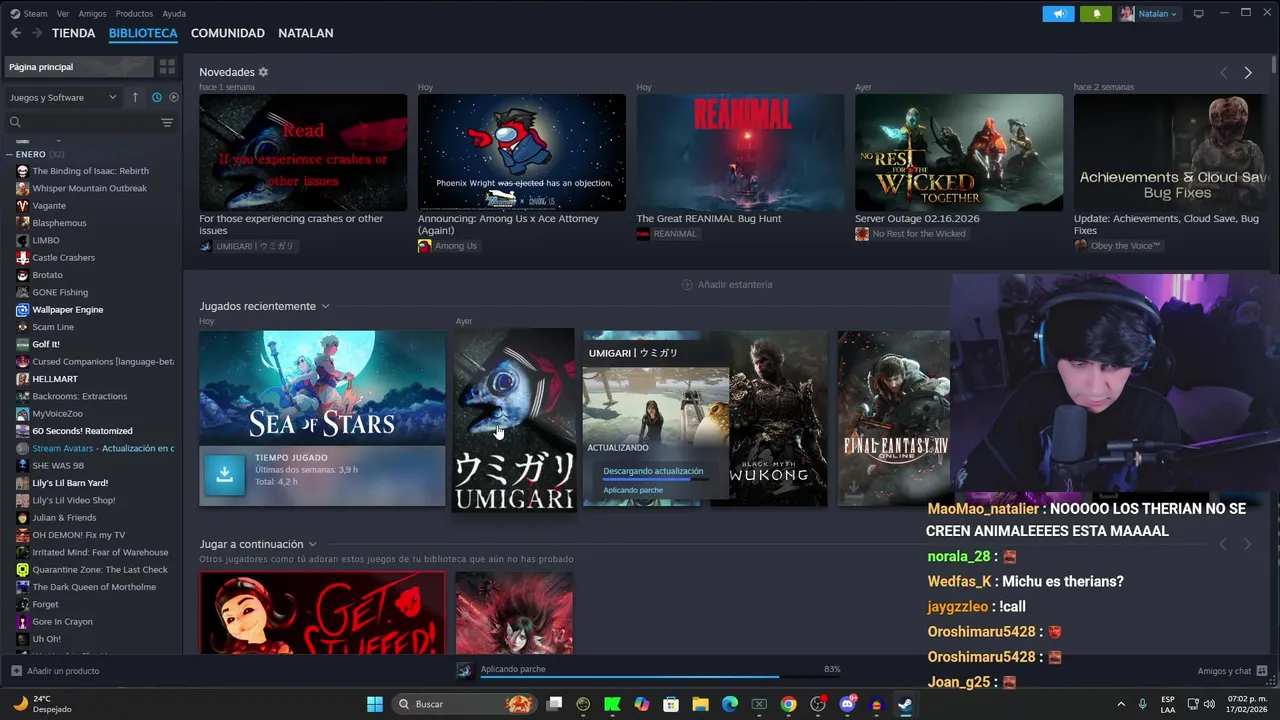Image resolution: width=1280 pixels, height=720 pixels.
Task: Go back with the left arrow
Action: [x=16, y=33]
